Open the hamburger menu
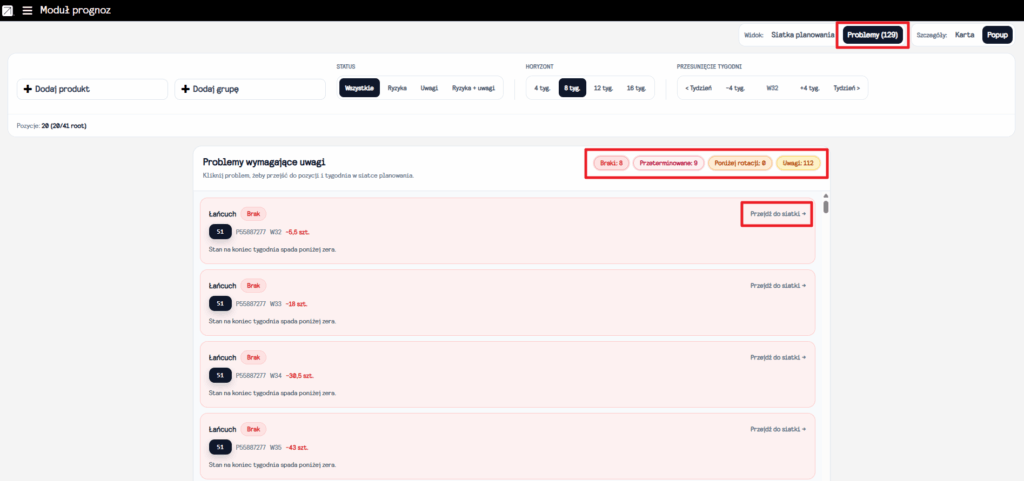Image resolution: width=1024 pixels, height=481 pixels. click(27, 10)
